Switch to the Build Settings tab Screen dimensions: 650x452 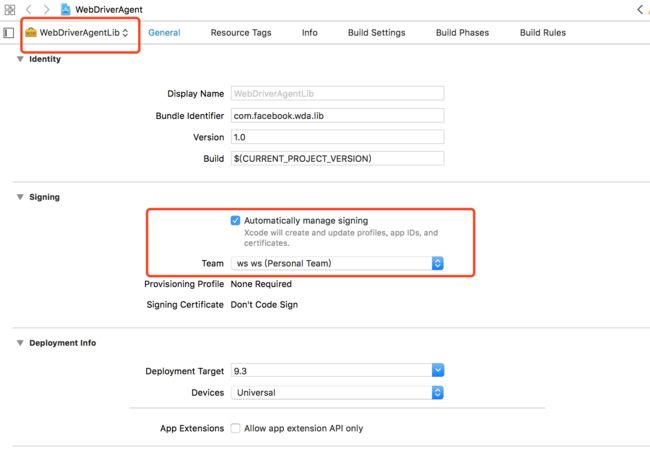[x=376, y=33]
